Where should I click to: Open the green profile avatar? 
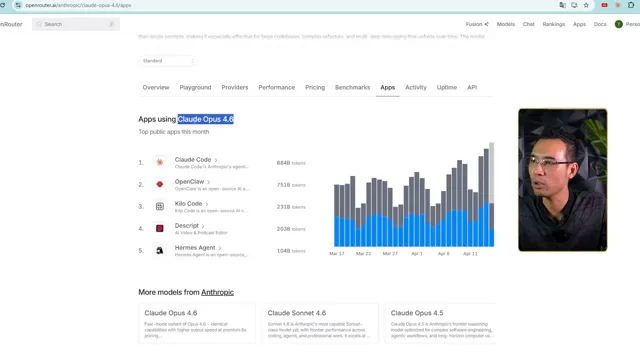pos(619,24)
